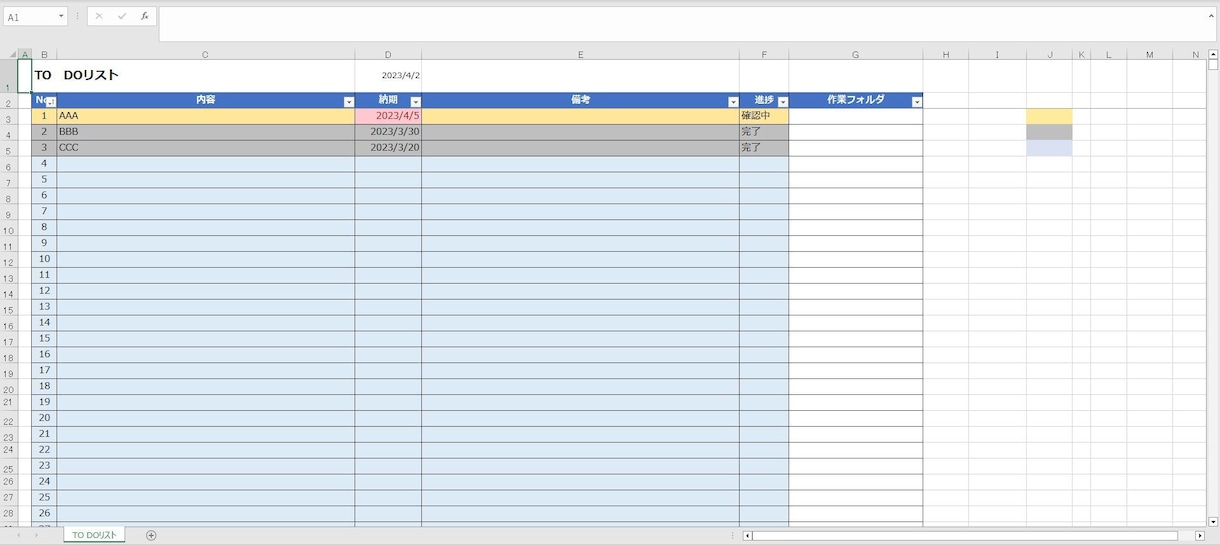Image resolution: width=1220 pixels, height=545 pixels.
Task: Click vertical scrollbar up arrow
Action: [1213, 54]
